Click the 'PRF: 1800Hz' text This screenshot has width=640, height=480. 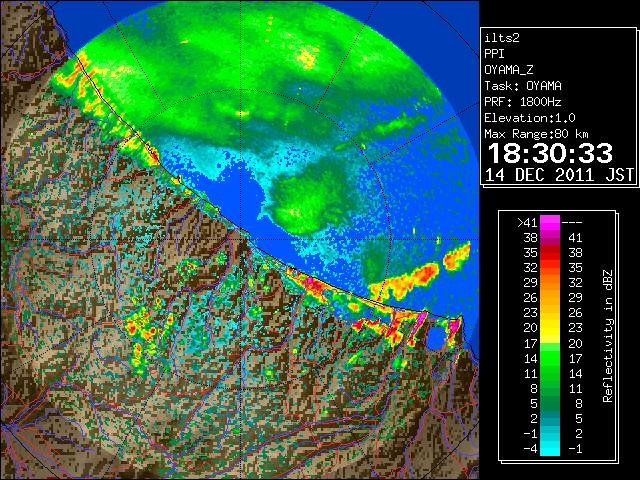tap(522, 102)
